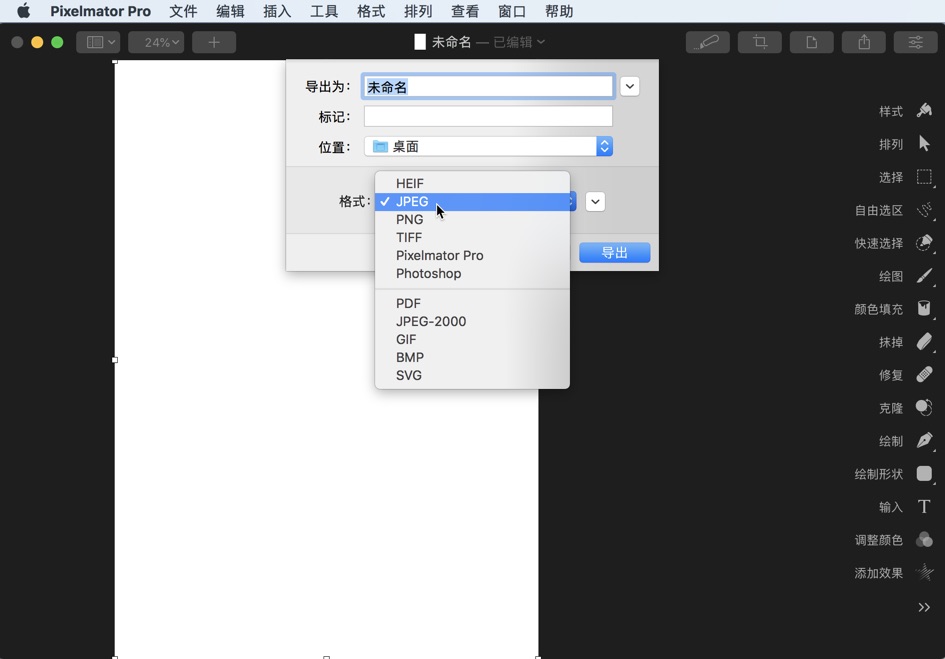Open the Apple menu
945x659 pixels.
click(24, 11)
